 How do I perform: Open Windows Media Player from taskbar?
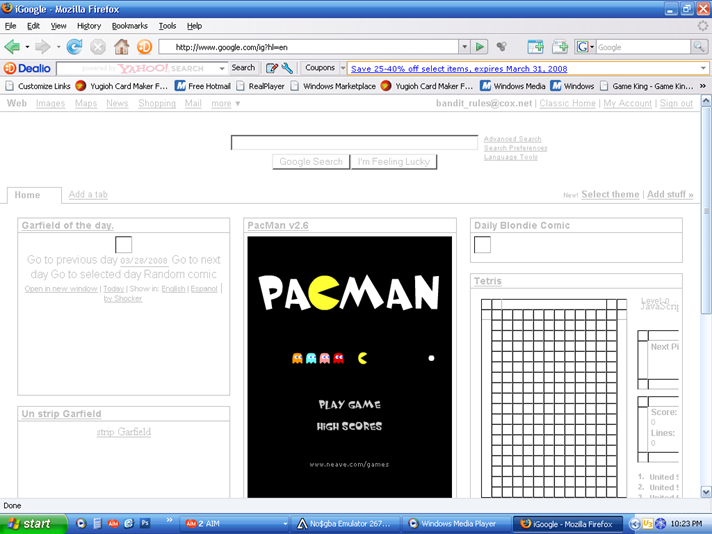(451, 523)
